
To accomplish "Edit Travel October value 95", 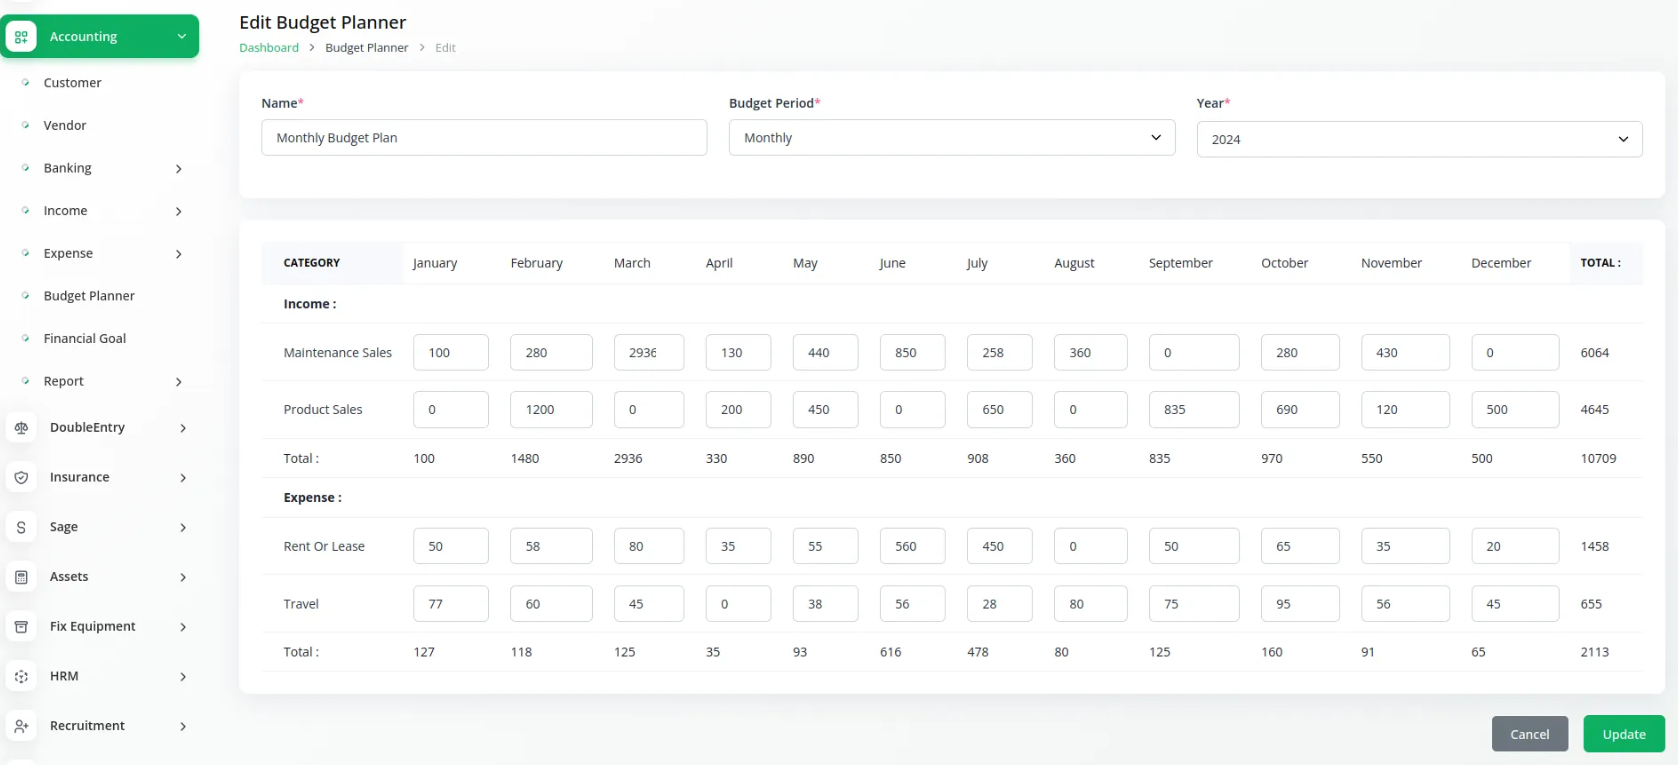I will [1300, 604].
